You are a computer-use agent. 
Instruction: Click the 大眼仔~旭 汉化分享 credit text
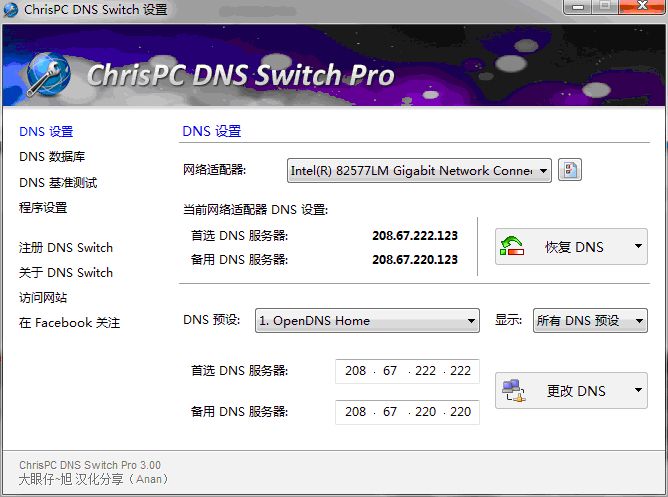(93, 480)
